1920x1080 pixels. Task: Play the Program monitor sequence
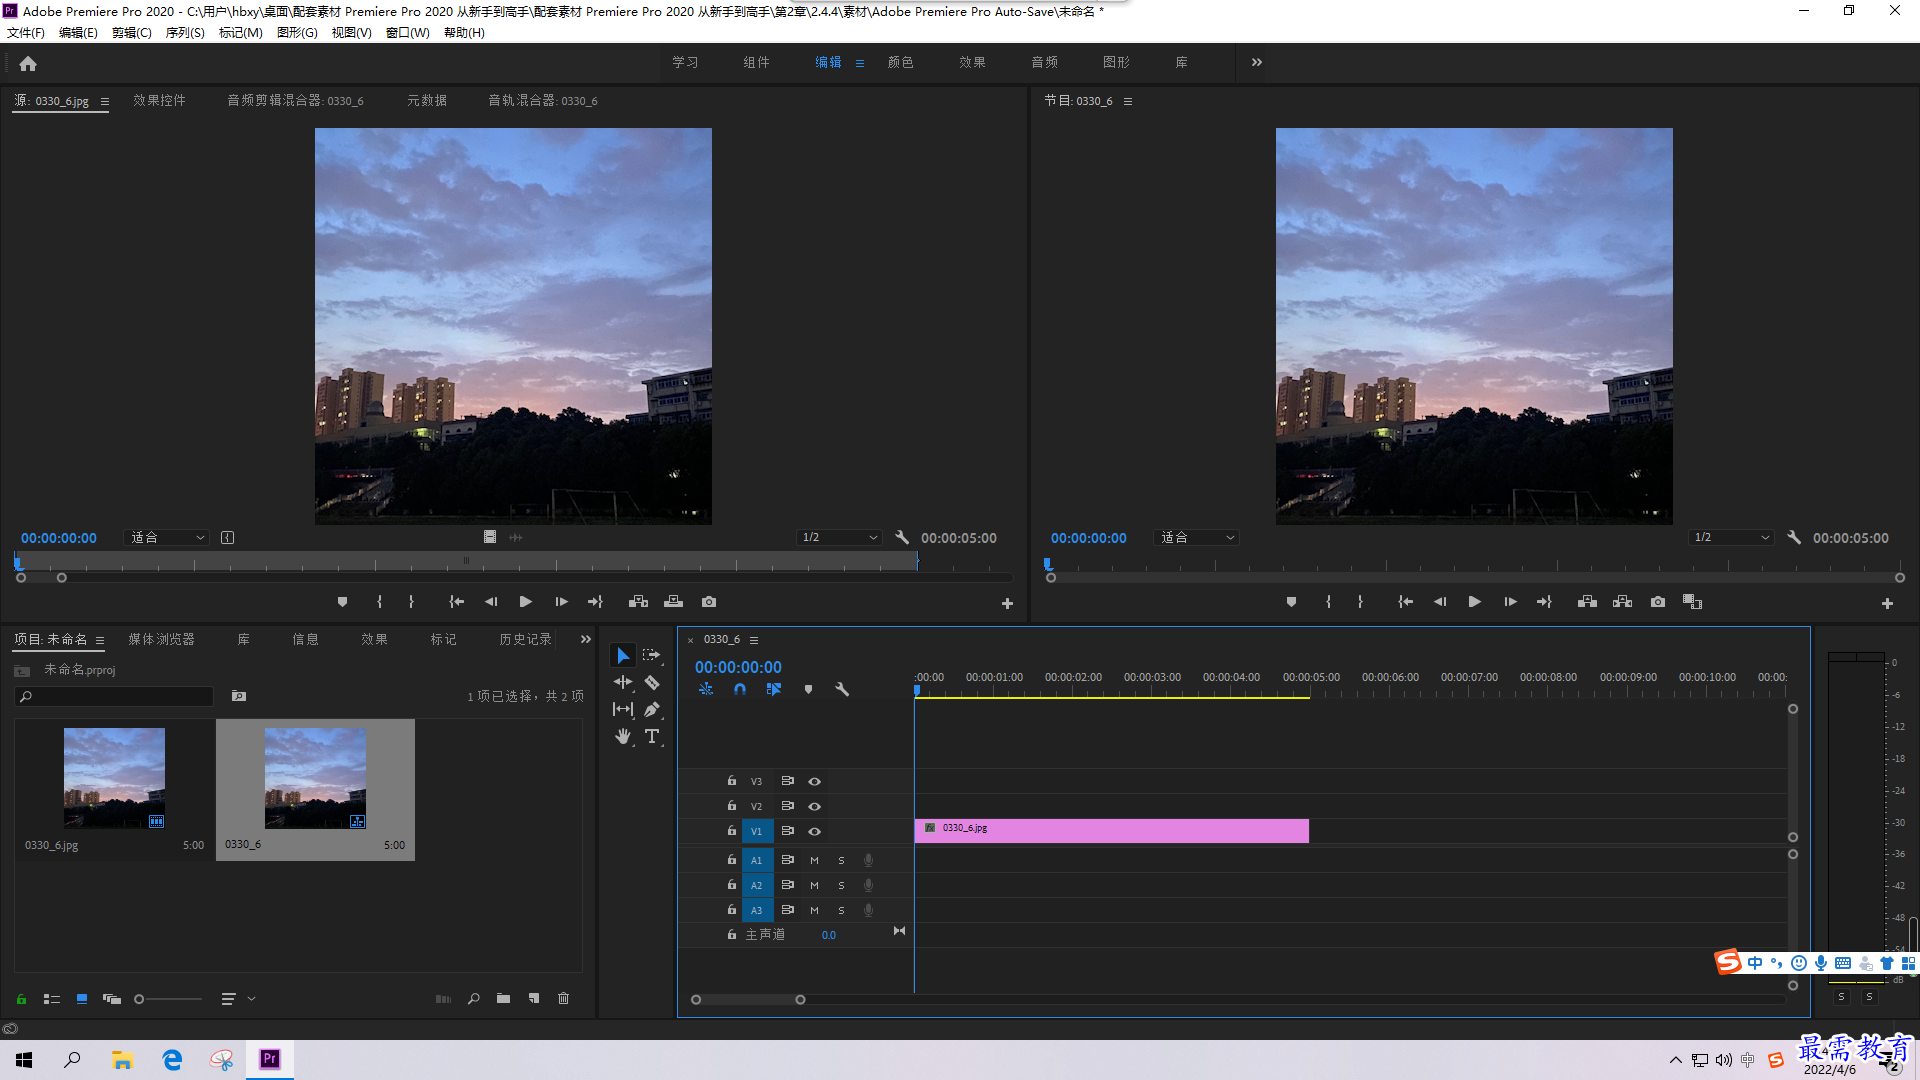click(1474, 602)
